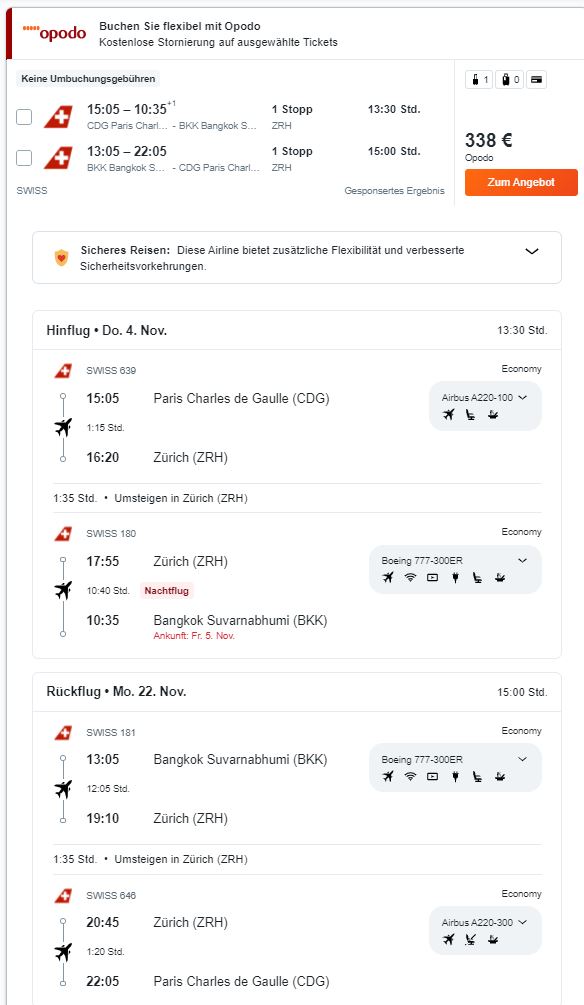Image resolution: width=584 pixels, height=1005 pixels.
Task: Click the WiFi icon for flight SWISS 180
Action: (410, 577)
